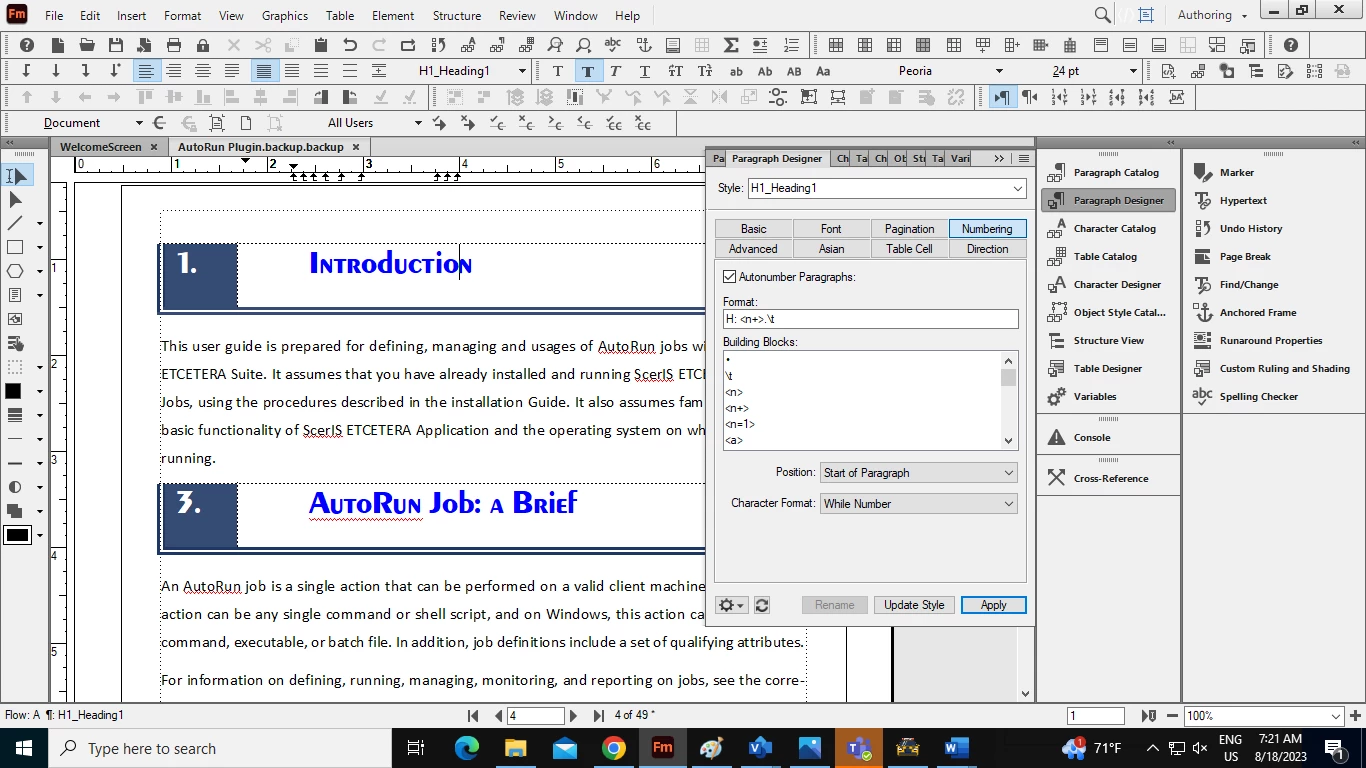
Task: Open the 100% zoom dropdown
Action: point(1337,716)
